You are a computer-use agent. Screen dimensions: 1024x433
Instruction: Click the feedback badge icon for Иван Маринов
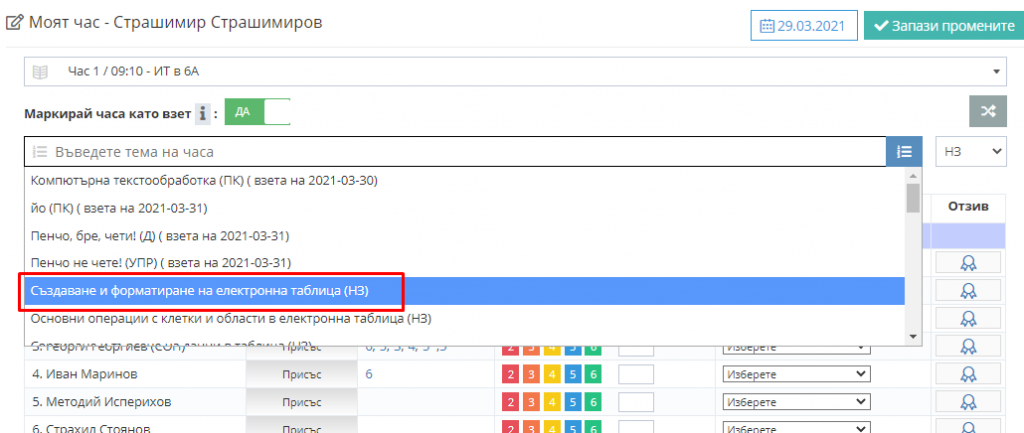(x=967, y=374)
